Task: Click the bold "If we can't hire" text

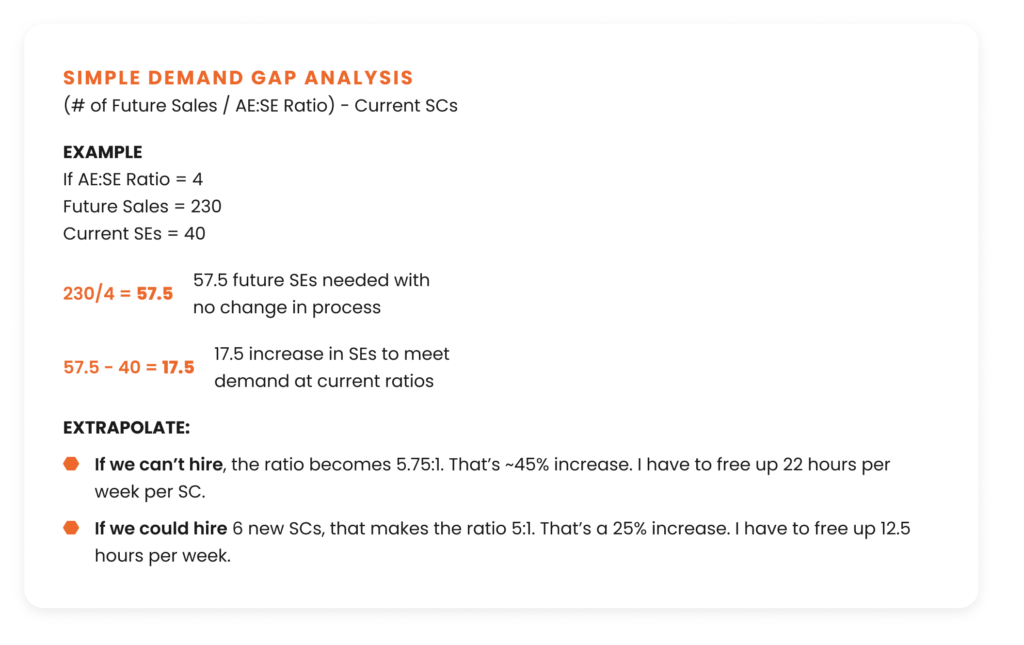Action: click(x=161, y=465)
